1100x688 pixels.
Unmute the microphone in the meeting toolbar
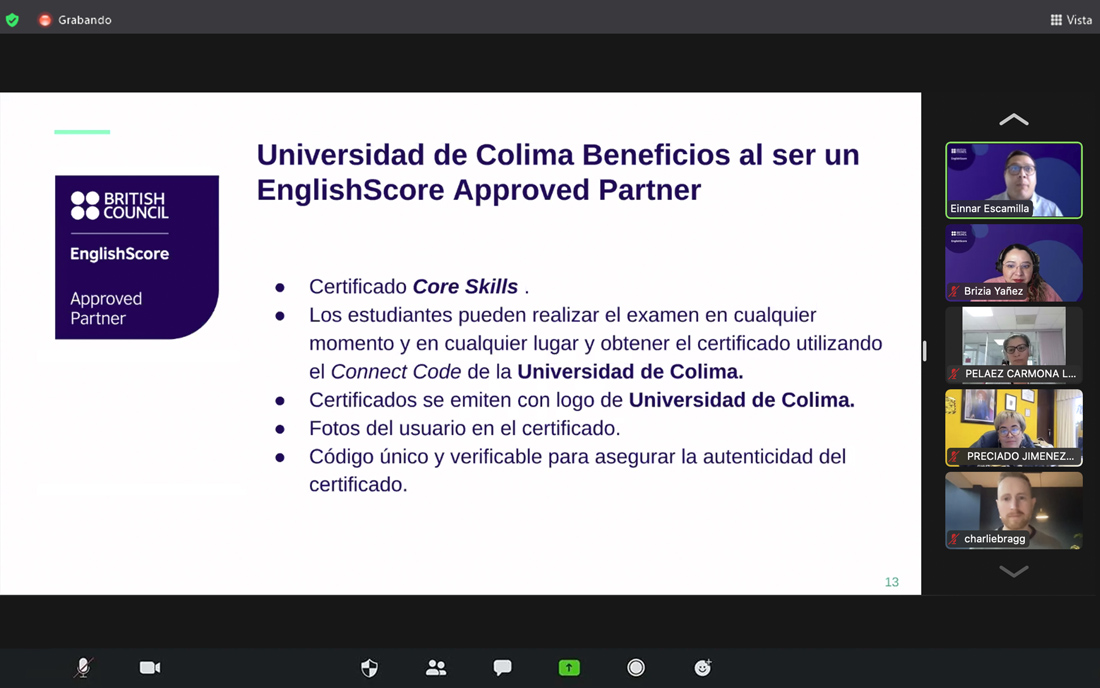pyautogui.click(x=83, y=668)
